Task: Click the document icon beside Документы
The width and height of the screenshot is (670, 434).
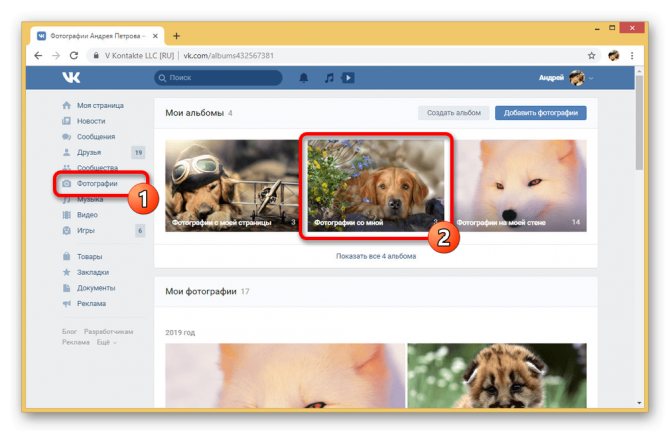Action: [x=66, y=288]
